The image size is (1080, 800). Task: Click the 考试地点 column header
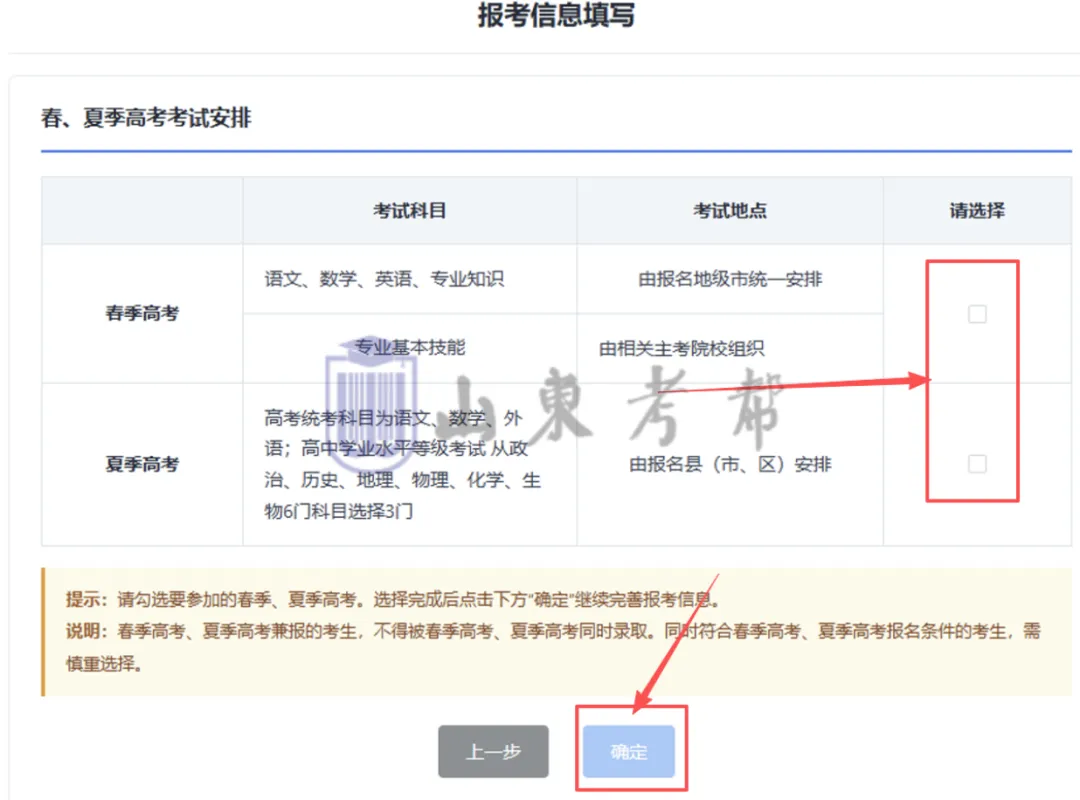730,211
